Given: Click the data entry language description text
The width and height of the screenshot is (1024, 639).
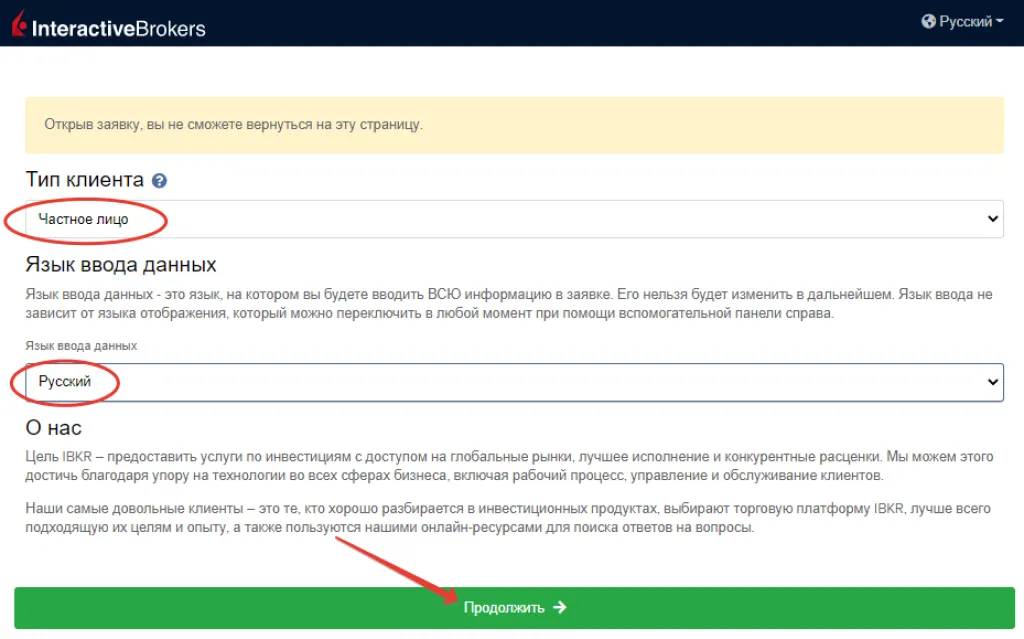Looking at the screenshot, I should [509, 304].
